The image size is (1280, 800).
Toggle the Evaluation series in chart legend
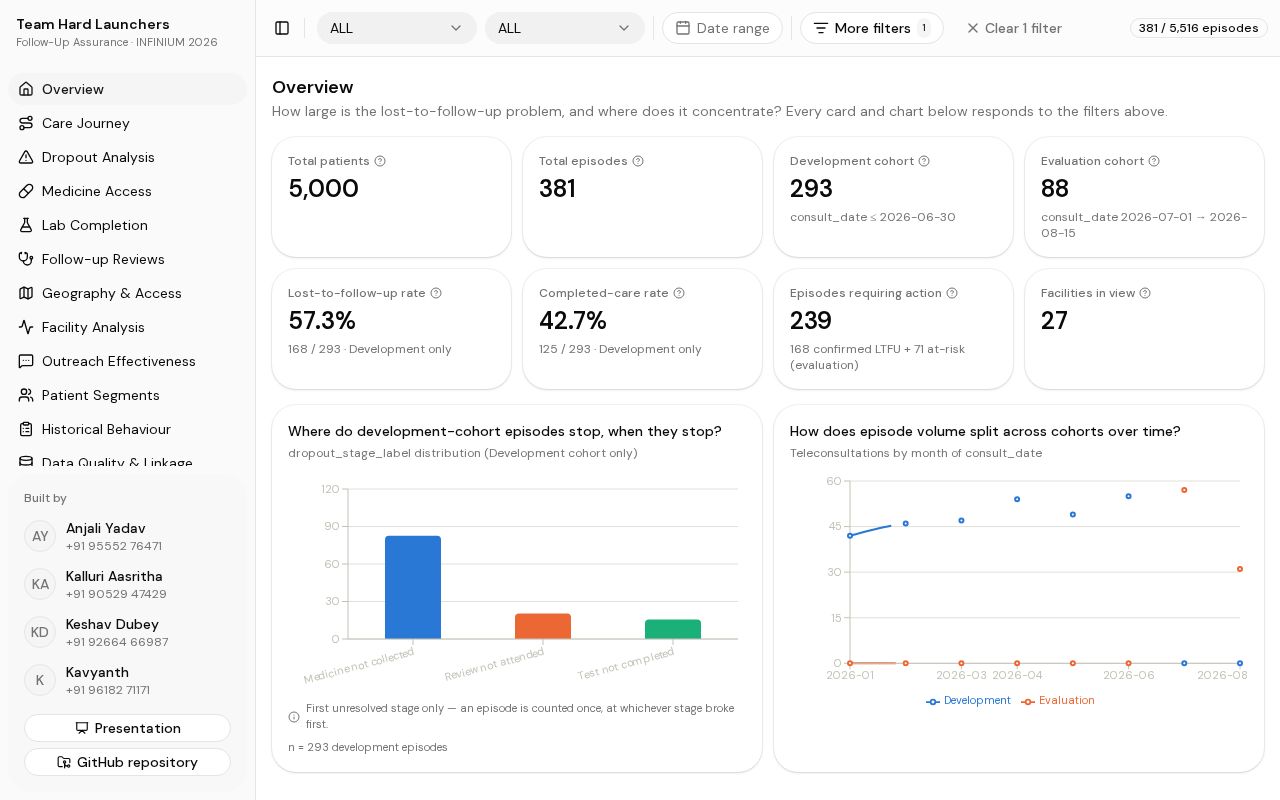[1058, 701]
